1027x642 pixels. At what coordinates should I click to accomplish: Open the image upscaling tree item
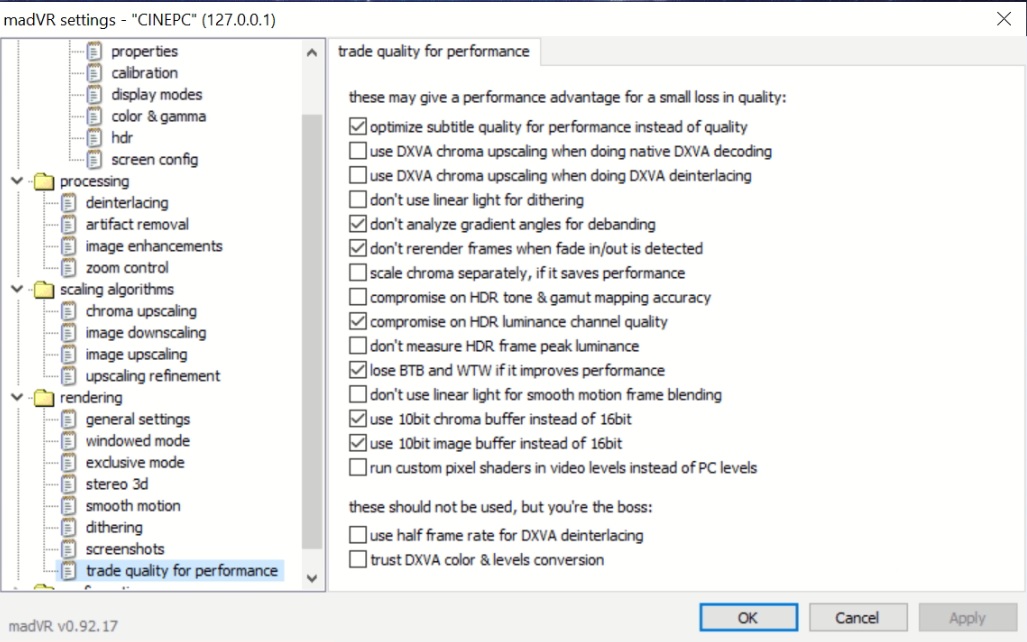(x=136, y=354)
